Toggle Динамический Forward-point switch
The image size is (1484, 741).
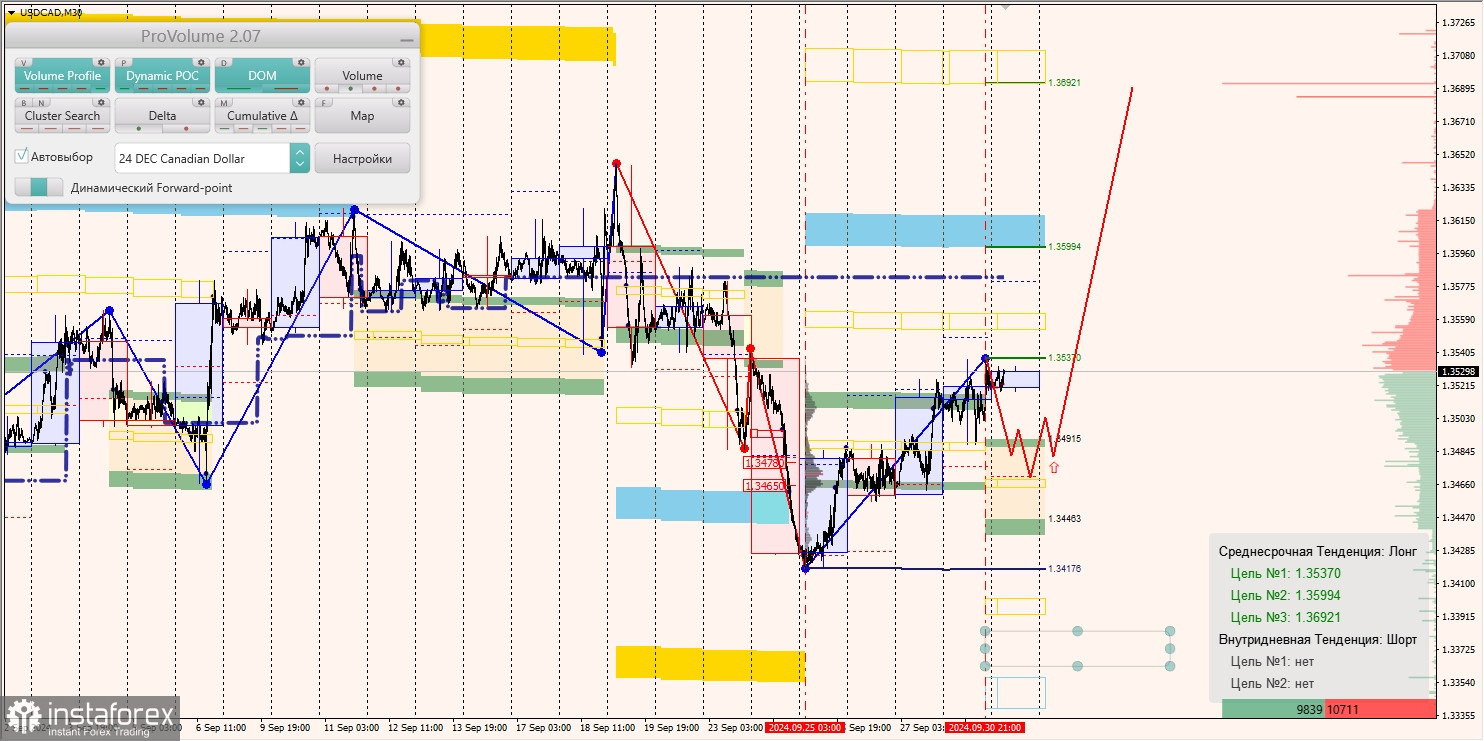[x=38, y=187]
